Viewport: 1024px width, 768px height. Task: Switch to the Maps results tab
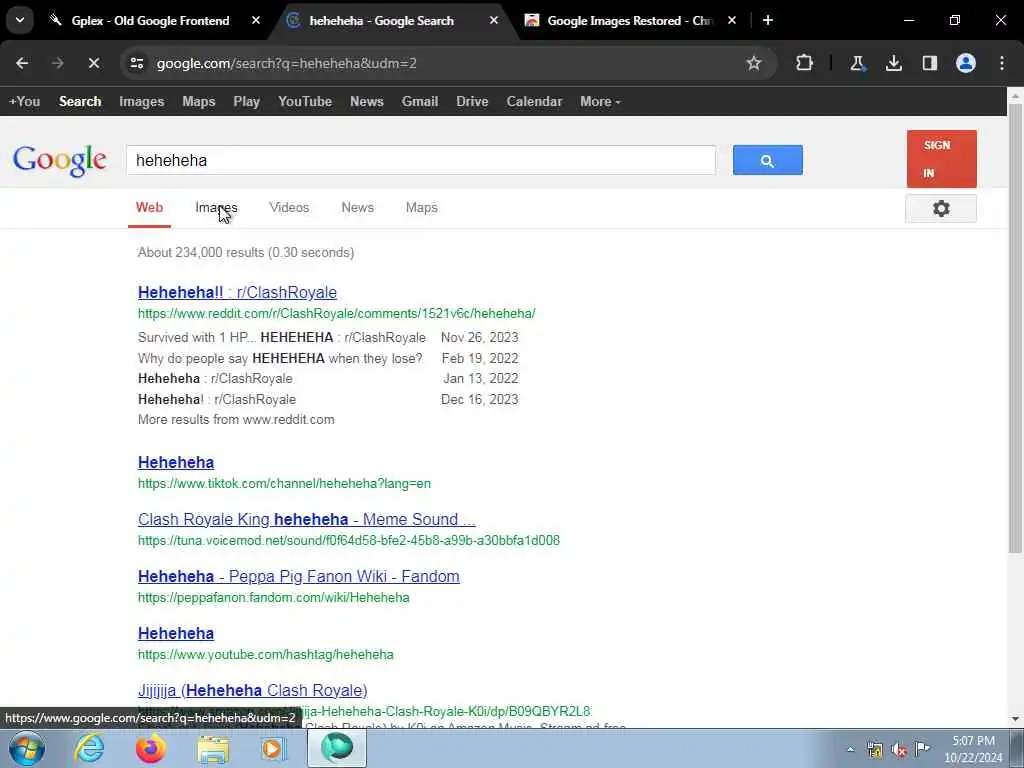tap(421, 208)
